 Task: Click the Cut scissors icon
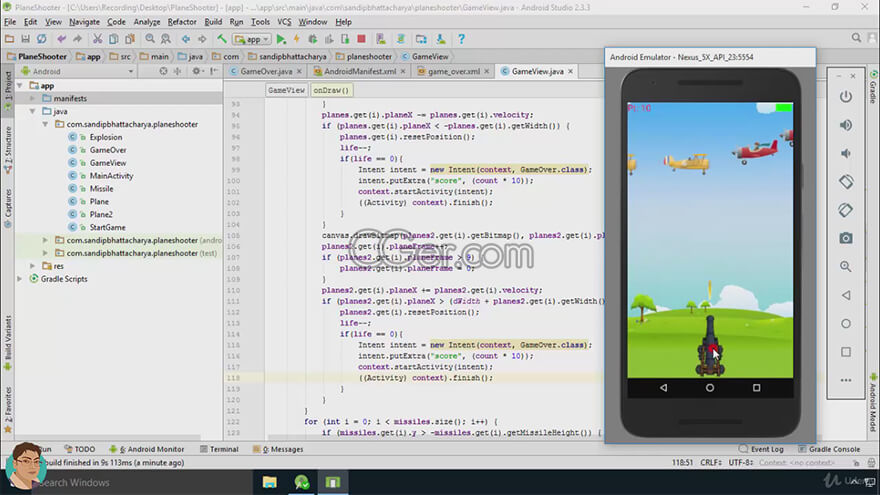click(x=98, y=39)
